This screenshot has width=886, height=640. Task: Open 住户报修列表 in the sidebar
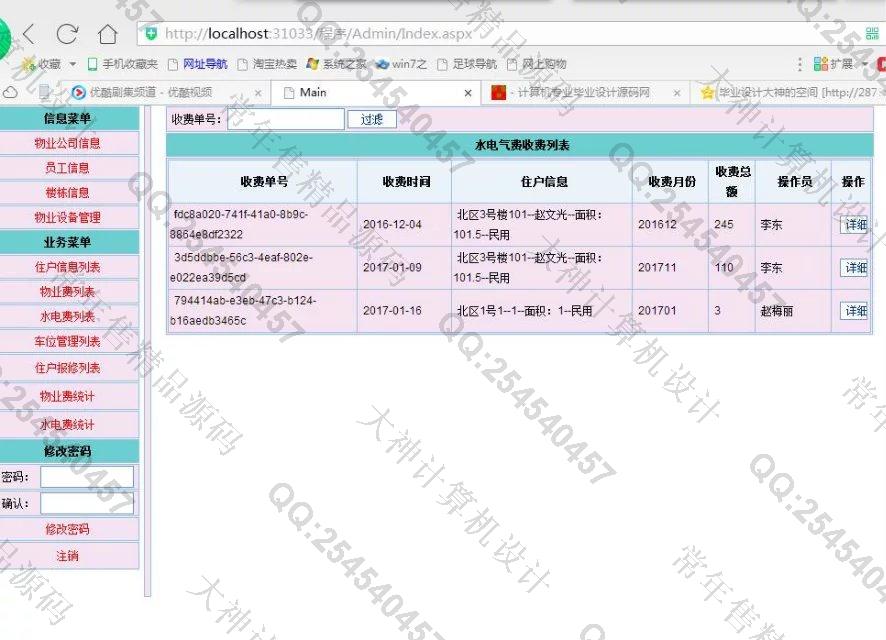pyautogui.click(x=67, y=368)
